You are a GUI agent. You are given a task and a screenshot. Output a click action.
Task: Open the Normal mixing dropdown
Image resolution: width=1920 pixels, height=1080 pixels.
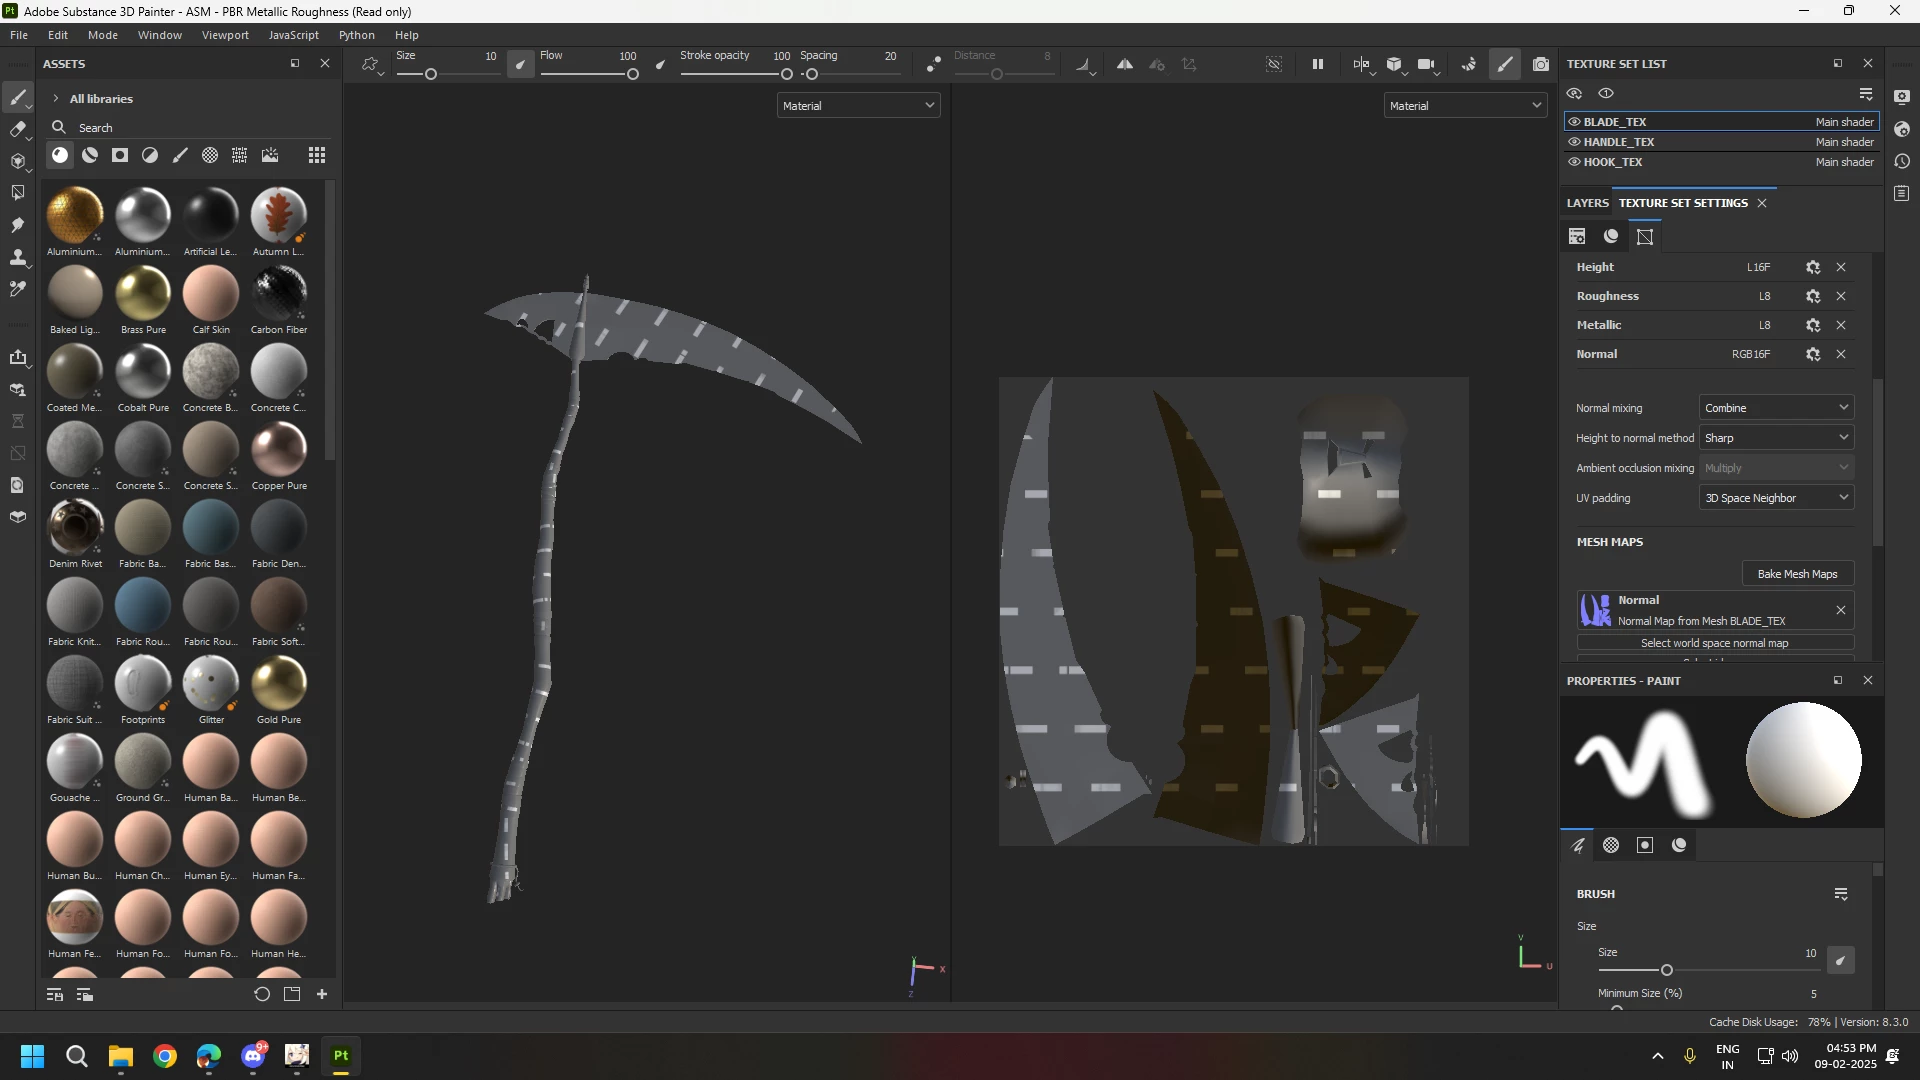click(1776, 408)
